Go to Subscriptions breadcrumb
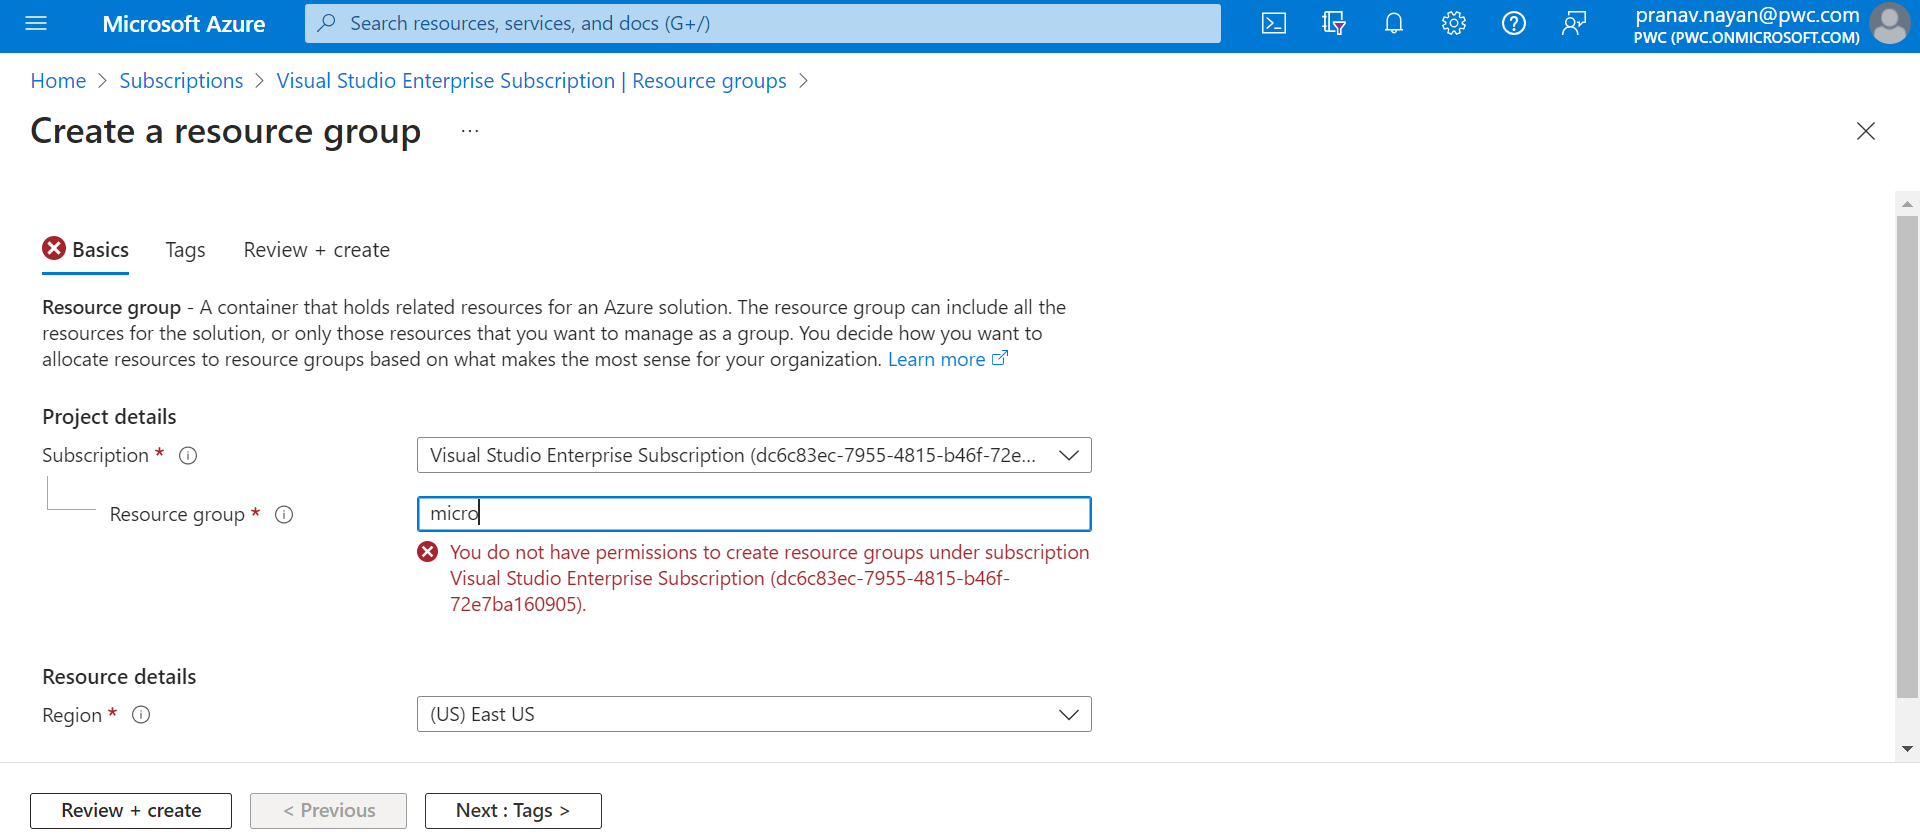 coord(181,81)
